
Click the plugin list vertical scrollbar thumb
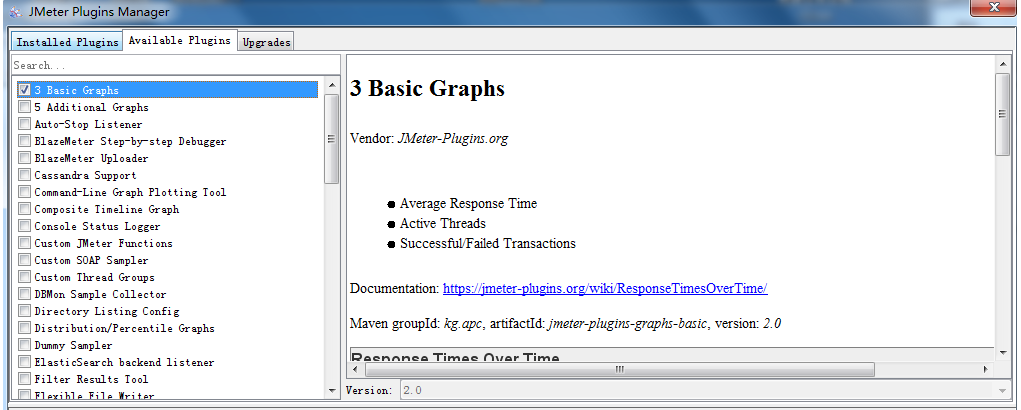pos(331,139)
